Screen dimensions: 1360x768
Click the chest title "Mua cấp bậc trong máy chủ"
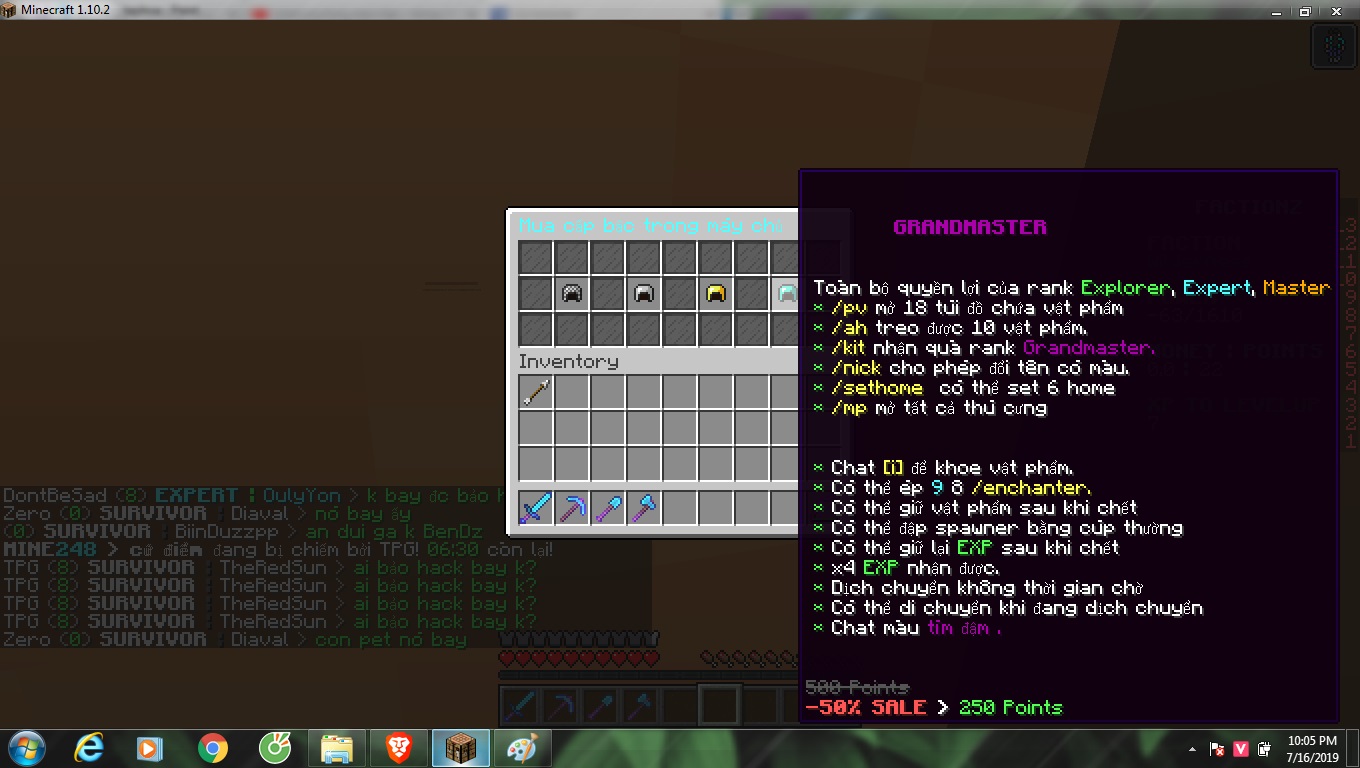(650, 226)
